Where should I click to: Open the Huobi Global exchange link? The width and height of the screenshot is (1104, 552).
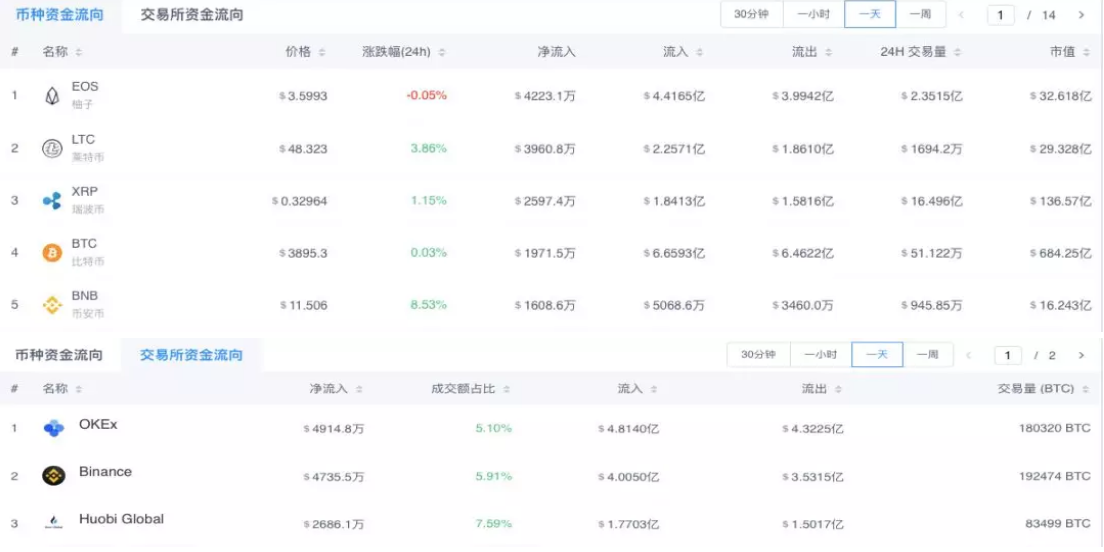click(x=122, y=519)
